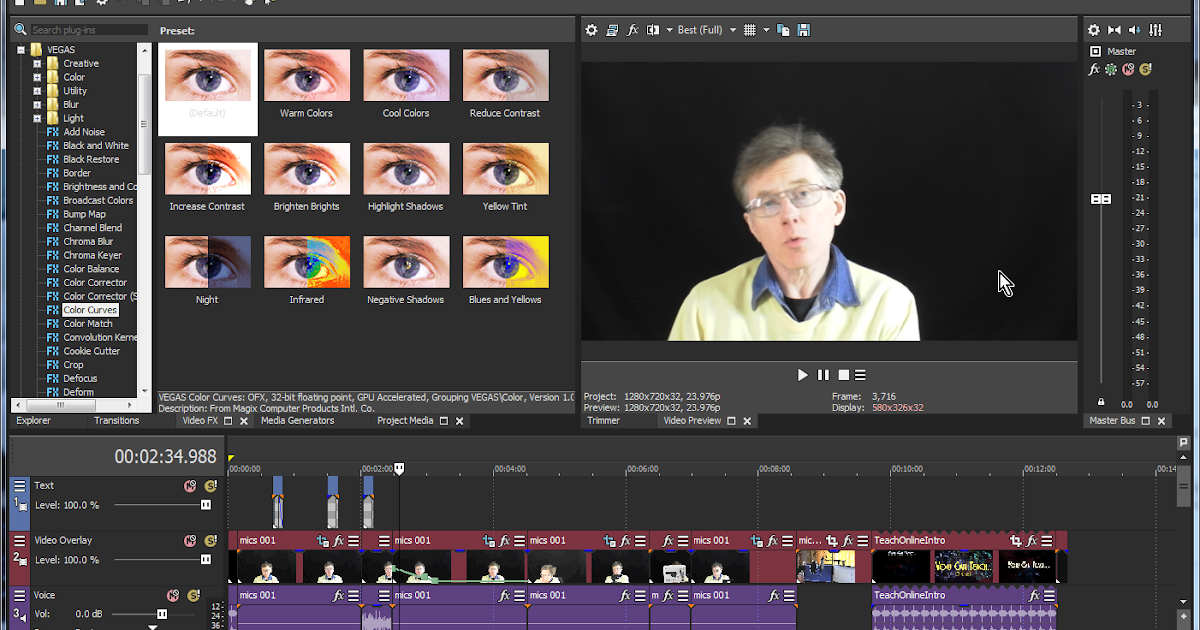Toggle the Master bus square checkbox
Viewport: 1200px width, 630px height.
click(1095, 51)
